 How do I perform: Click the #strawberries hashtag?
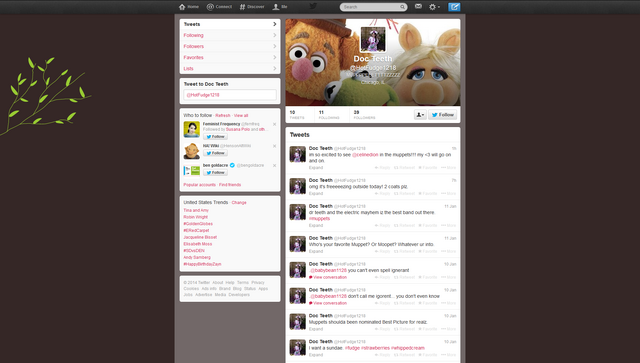(x=375, y=348)
